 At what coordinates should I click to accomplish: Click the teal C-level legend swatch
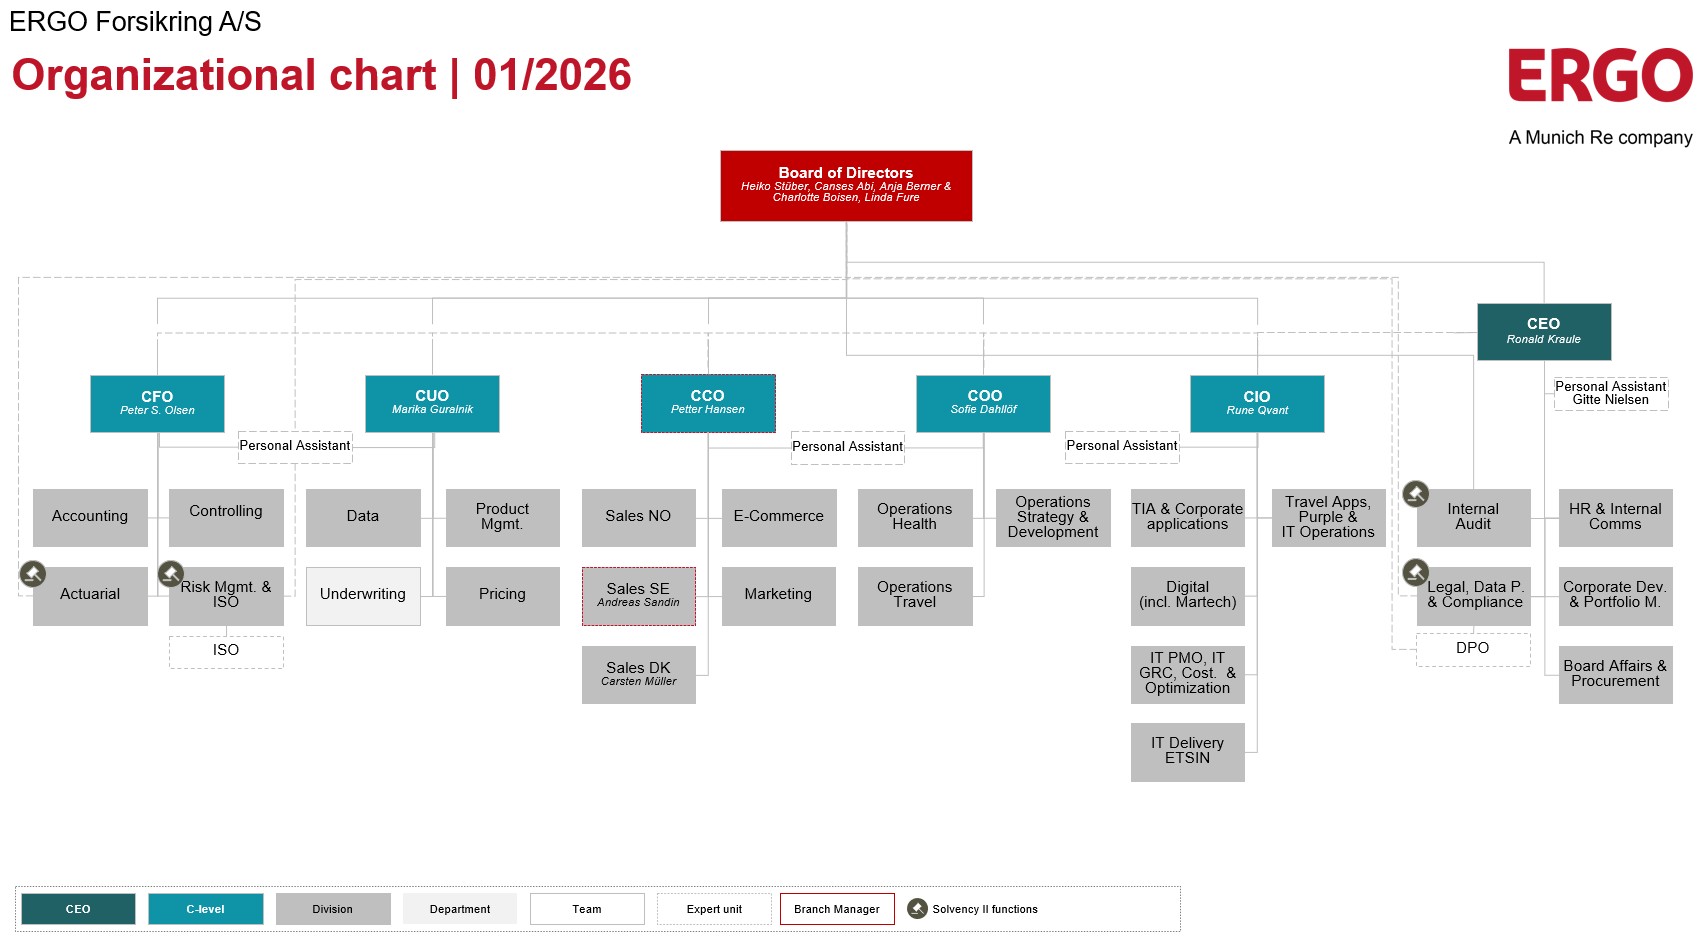pyautogui.click(x=206, y=909)
